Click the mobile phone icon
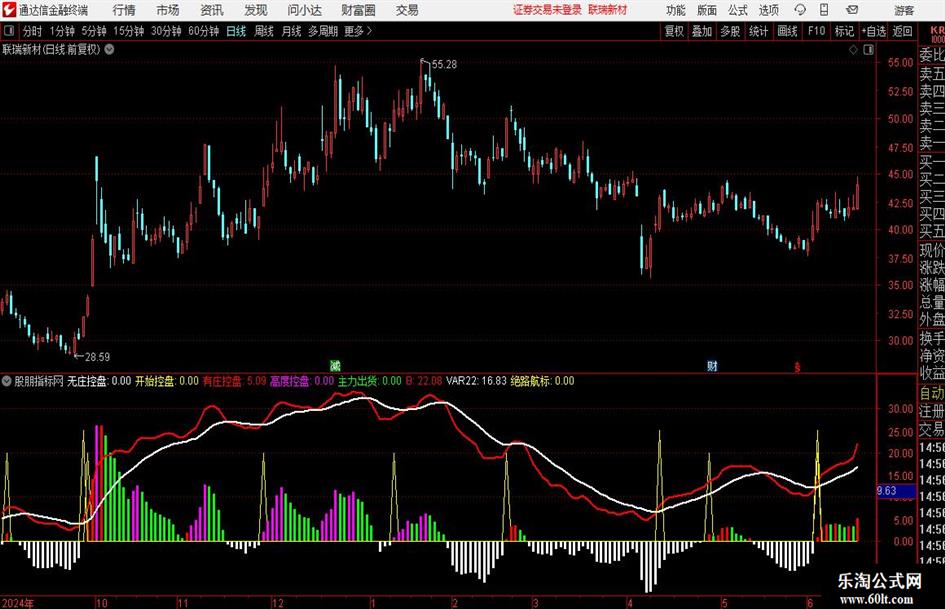The height and width of the screenshot is (609, 945). [824, 10]
